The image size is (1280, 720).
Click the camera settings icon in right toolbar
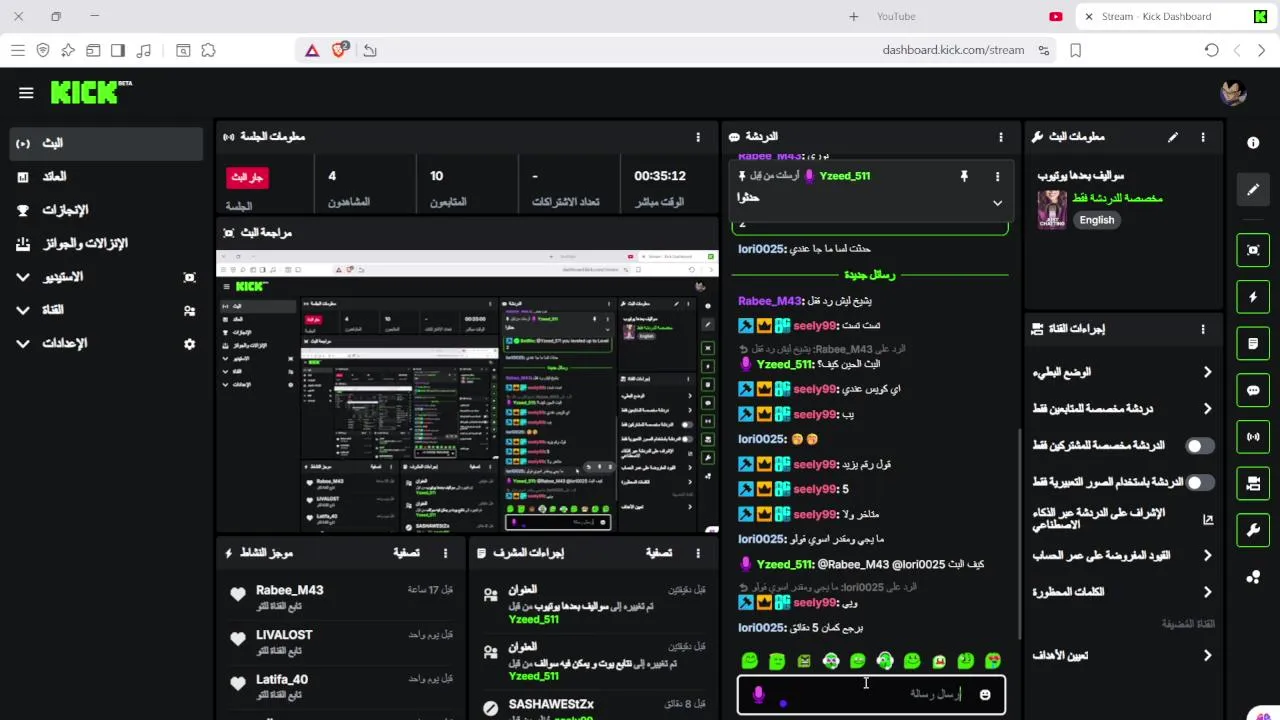[x=1253, y=483]
